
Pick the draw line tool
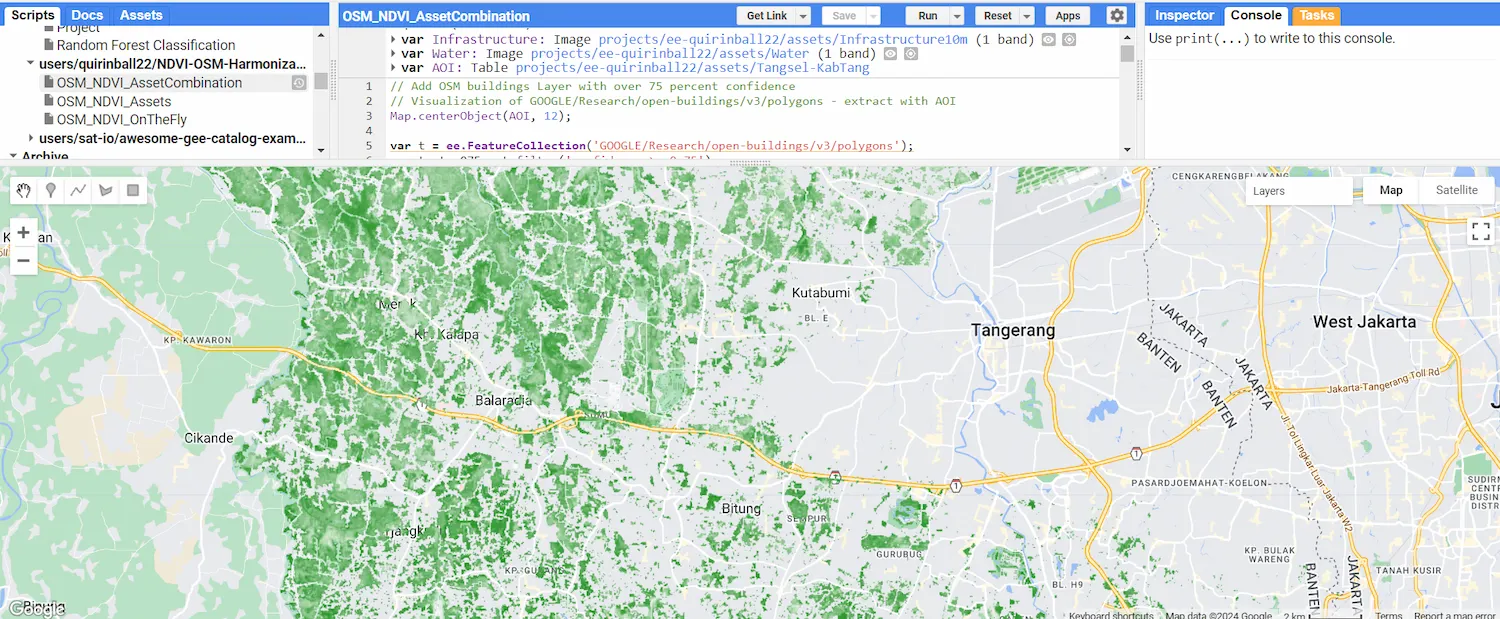(78, 190)
